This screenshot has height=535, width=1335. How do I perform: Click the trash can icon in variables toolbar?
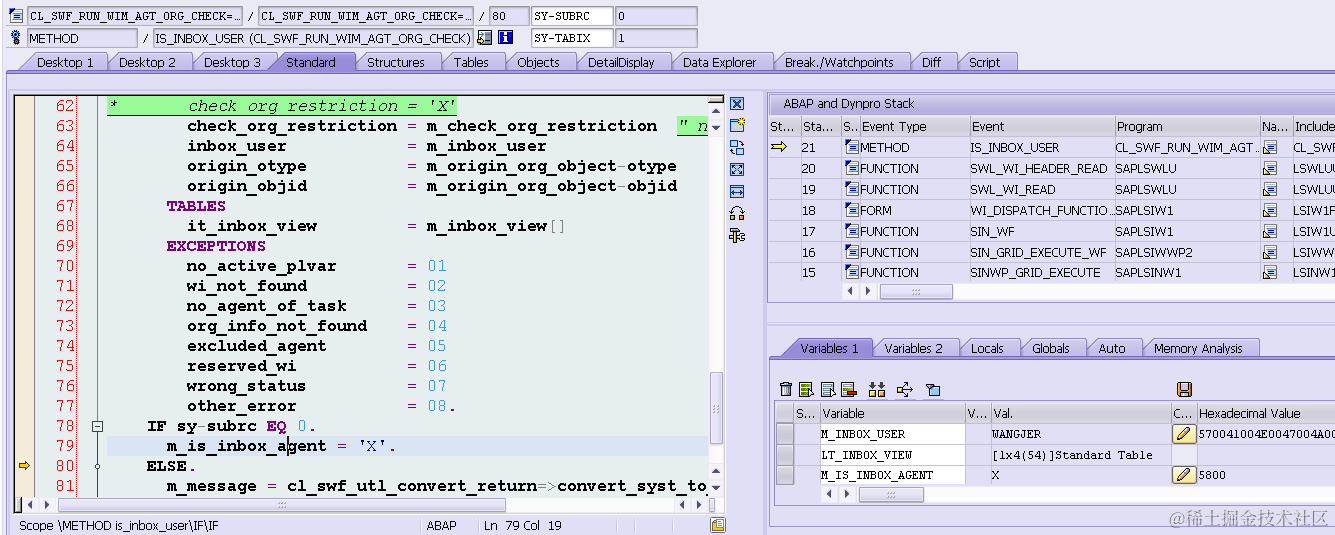[x=786, y=389]
